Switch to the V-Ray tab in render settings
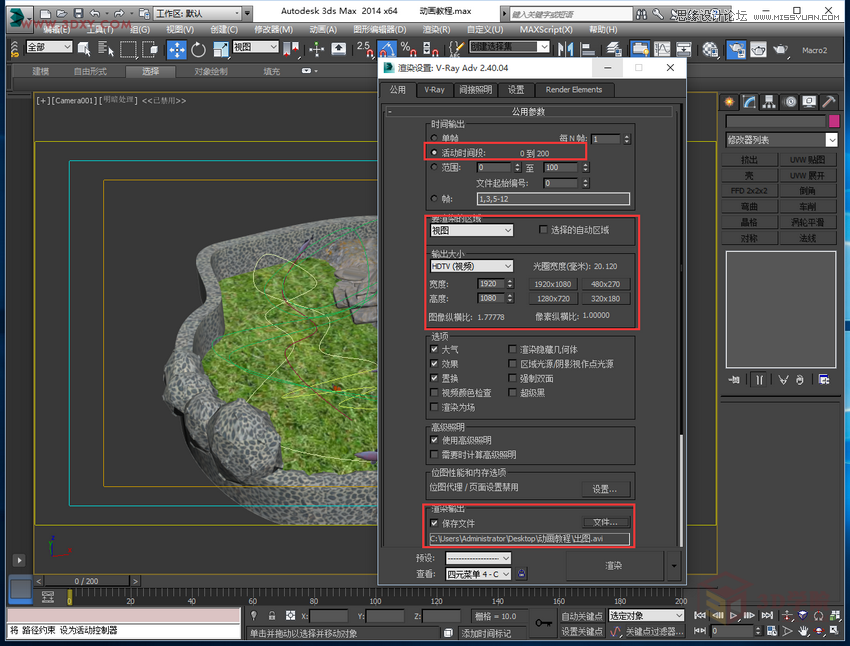The height and width of the screenshot is (646, 850). [435, 90]
